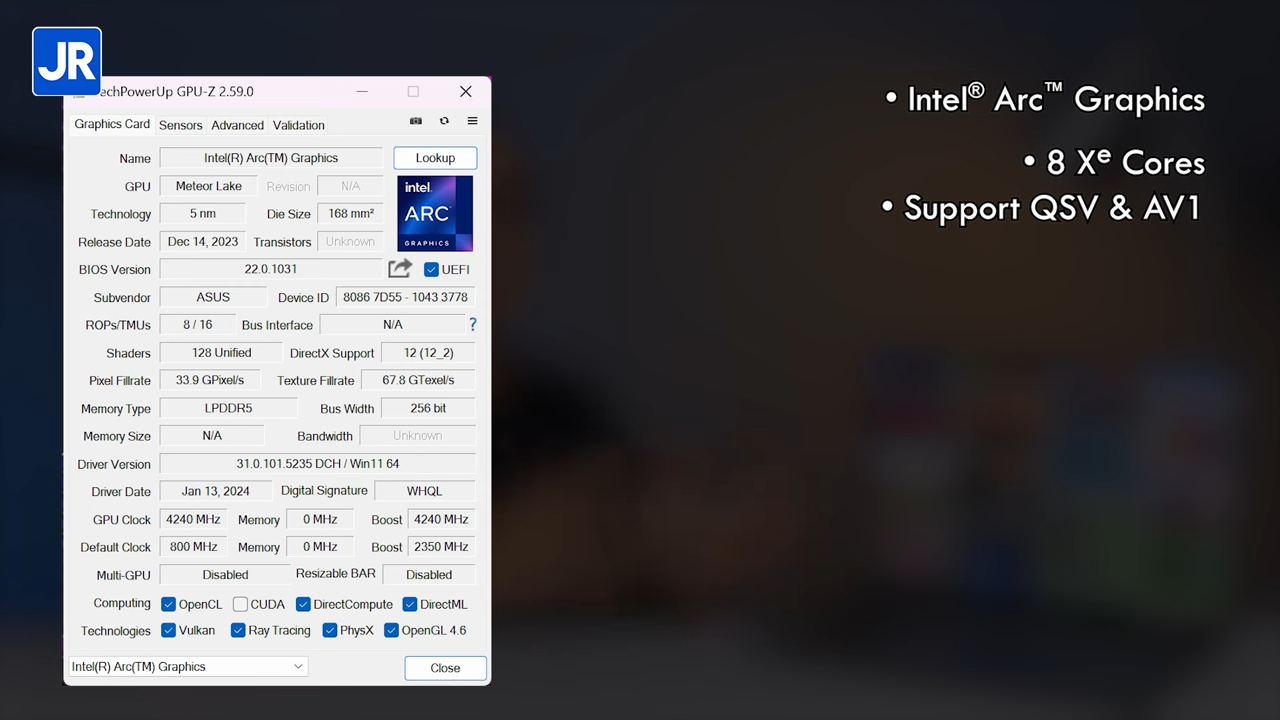
Task: Click the Bus Interface question mark
Action: [x=473, y=324]
